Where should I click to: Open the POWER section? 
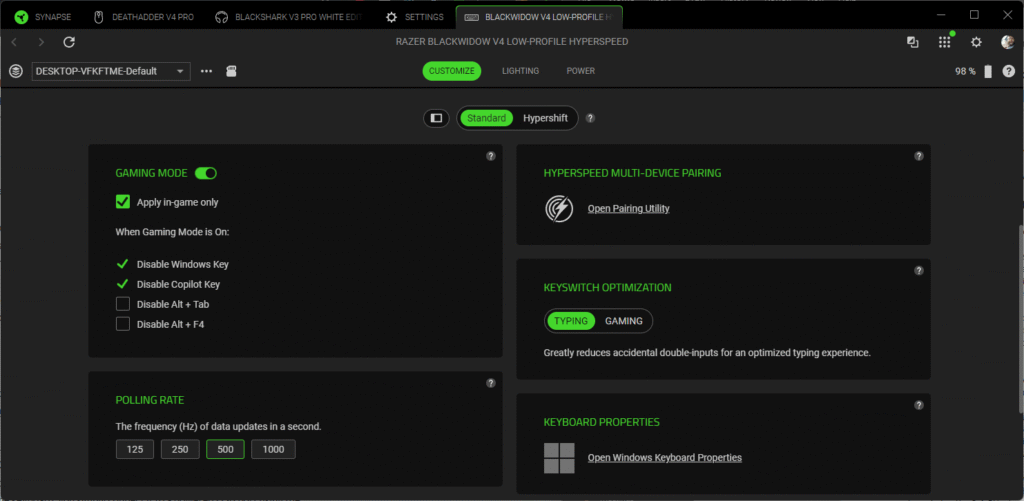581,71
